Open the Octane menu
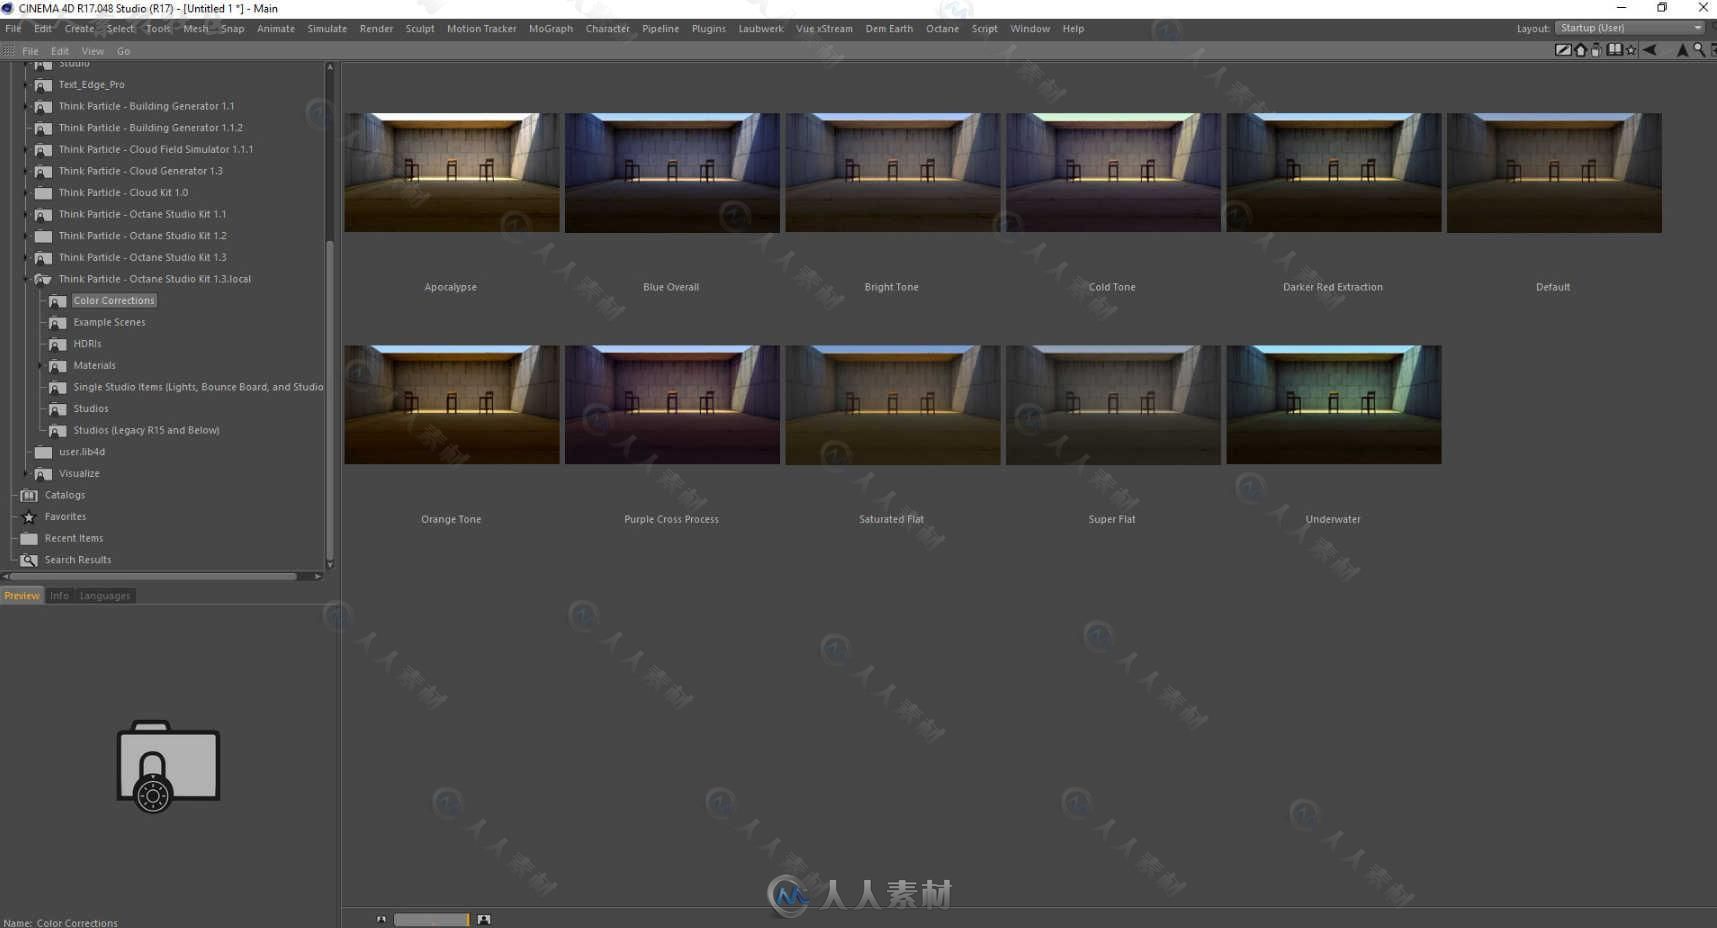This screenshot has height=928, width=1717. (942, 29)
